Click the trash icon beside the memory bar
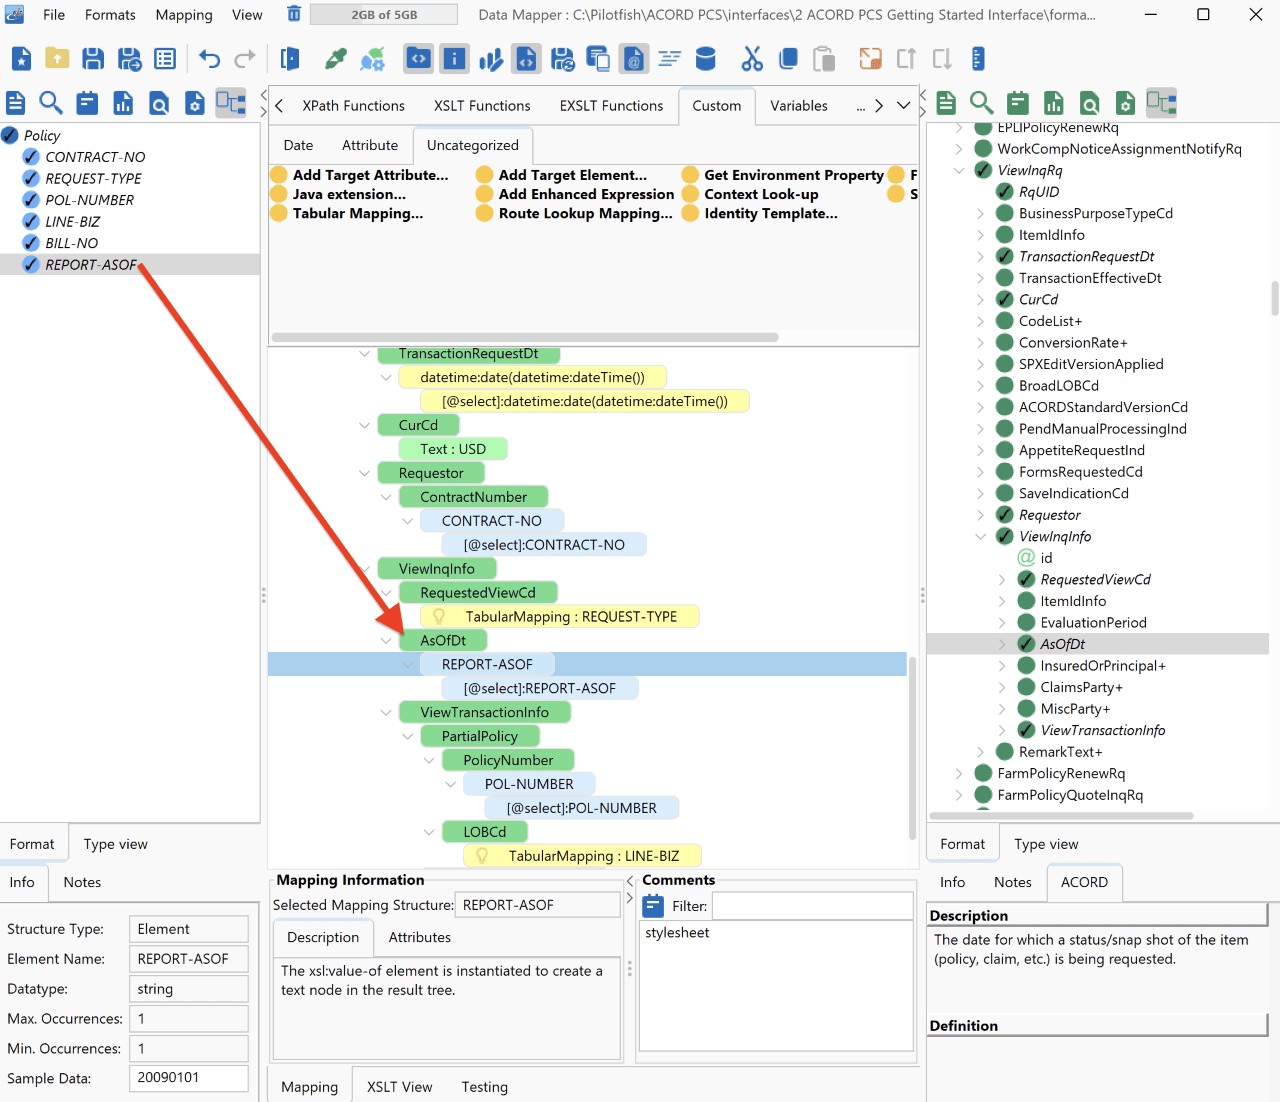The height and width of the screenshot is (1102, 1280). coord(294,14)
